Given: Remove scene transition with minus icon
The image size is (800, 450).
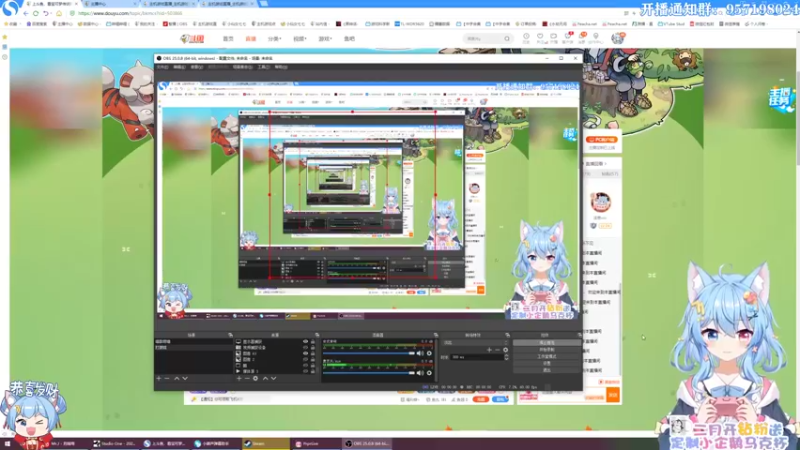Looking at the screenshot, I should 497,350.
